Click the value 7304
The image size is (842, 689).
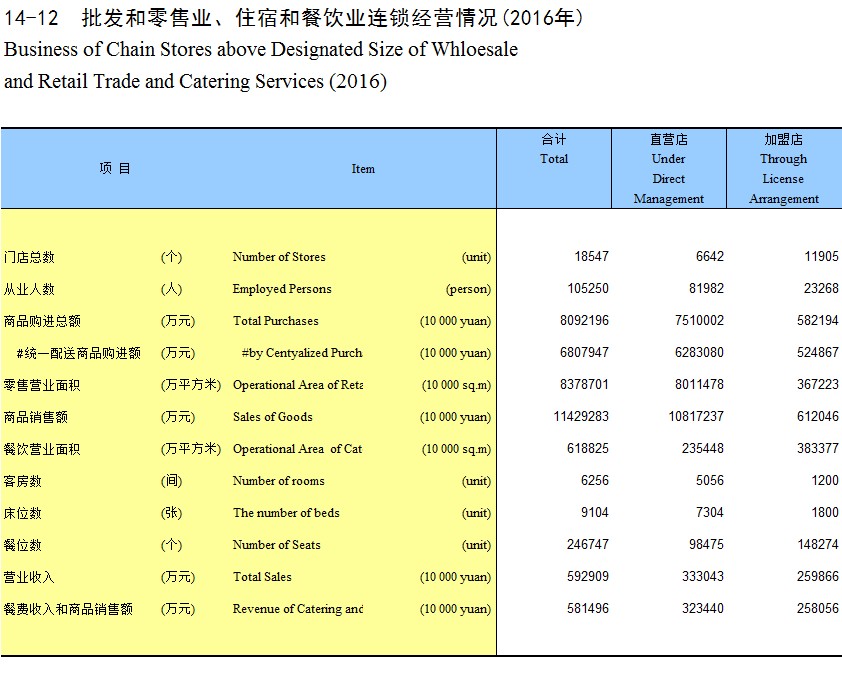point(709,512)
